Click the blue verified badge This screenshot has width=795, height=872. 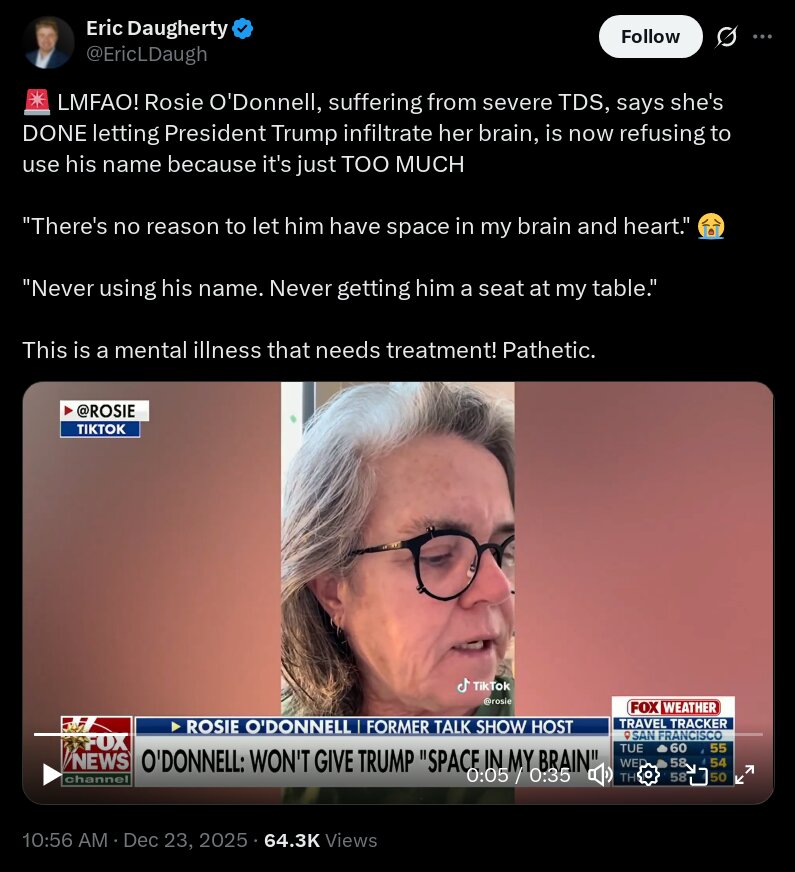[242, 28]
